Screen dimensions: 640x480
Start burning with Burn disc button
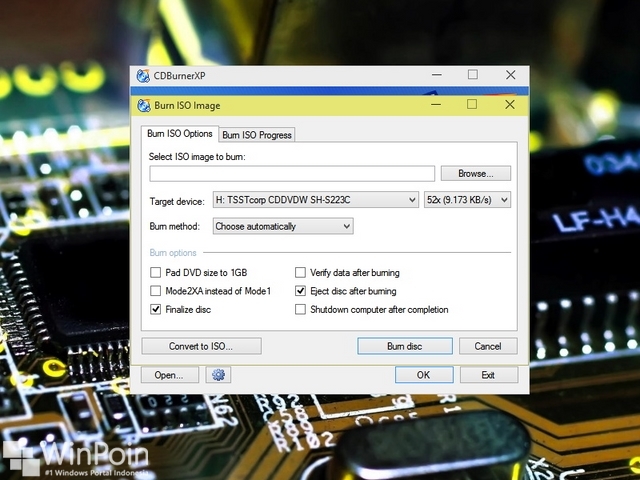coord(405,346)
